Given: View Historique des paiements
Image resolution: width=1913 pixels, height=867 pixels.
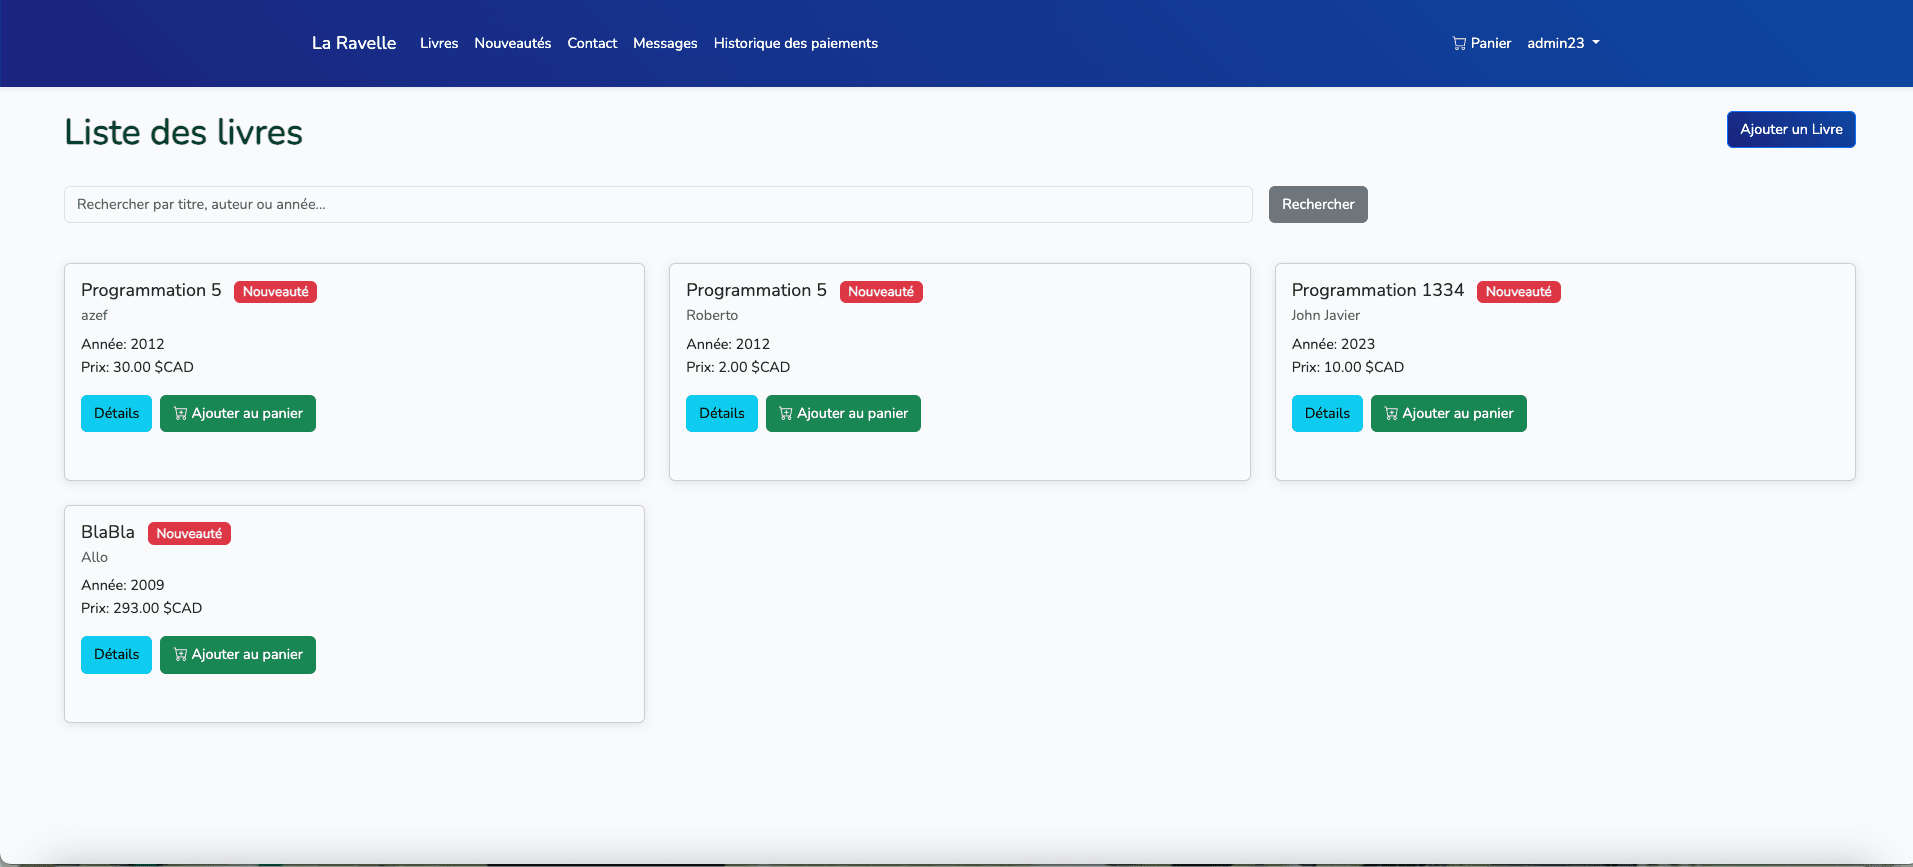Looking at the screenshot, I should (x=795, y=43).
